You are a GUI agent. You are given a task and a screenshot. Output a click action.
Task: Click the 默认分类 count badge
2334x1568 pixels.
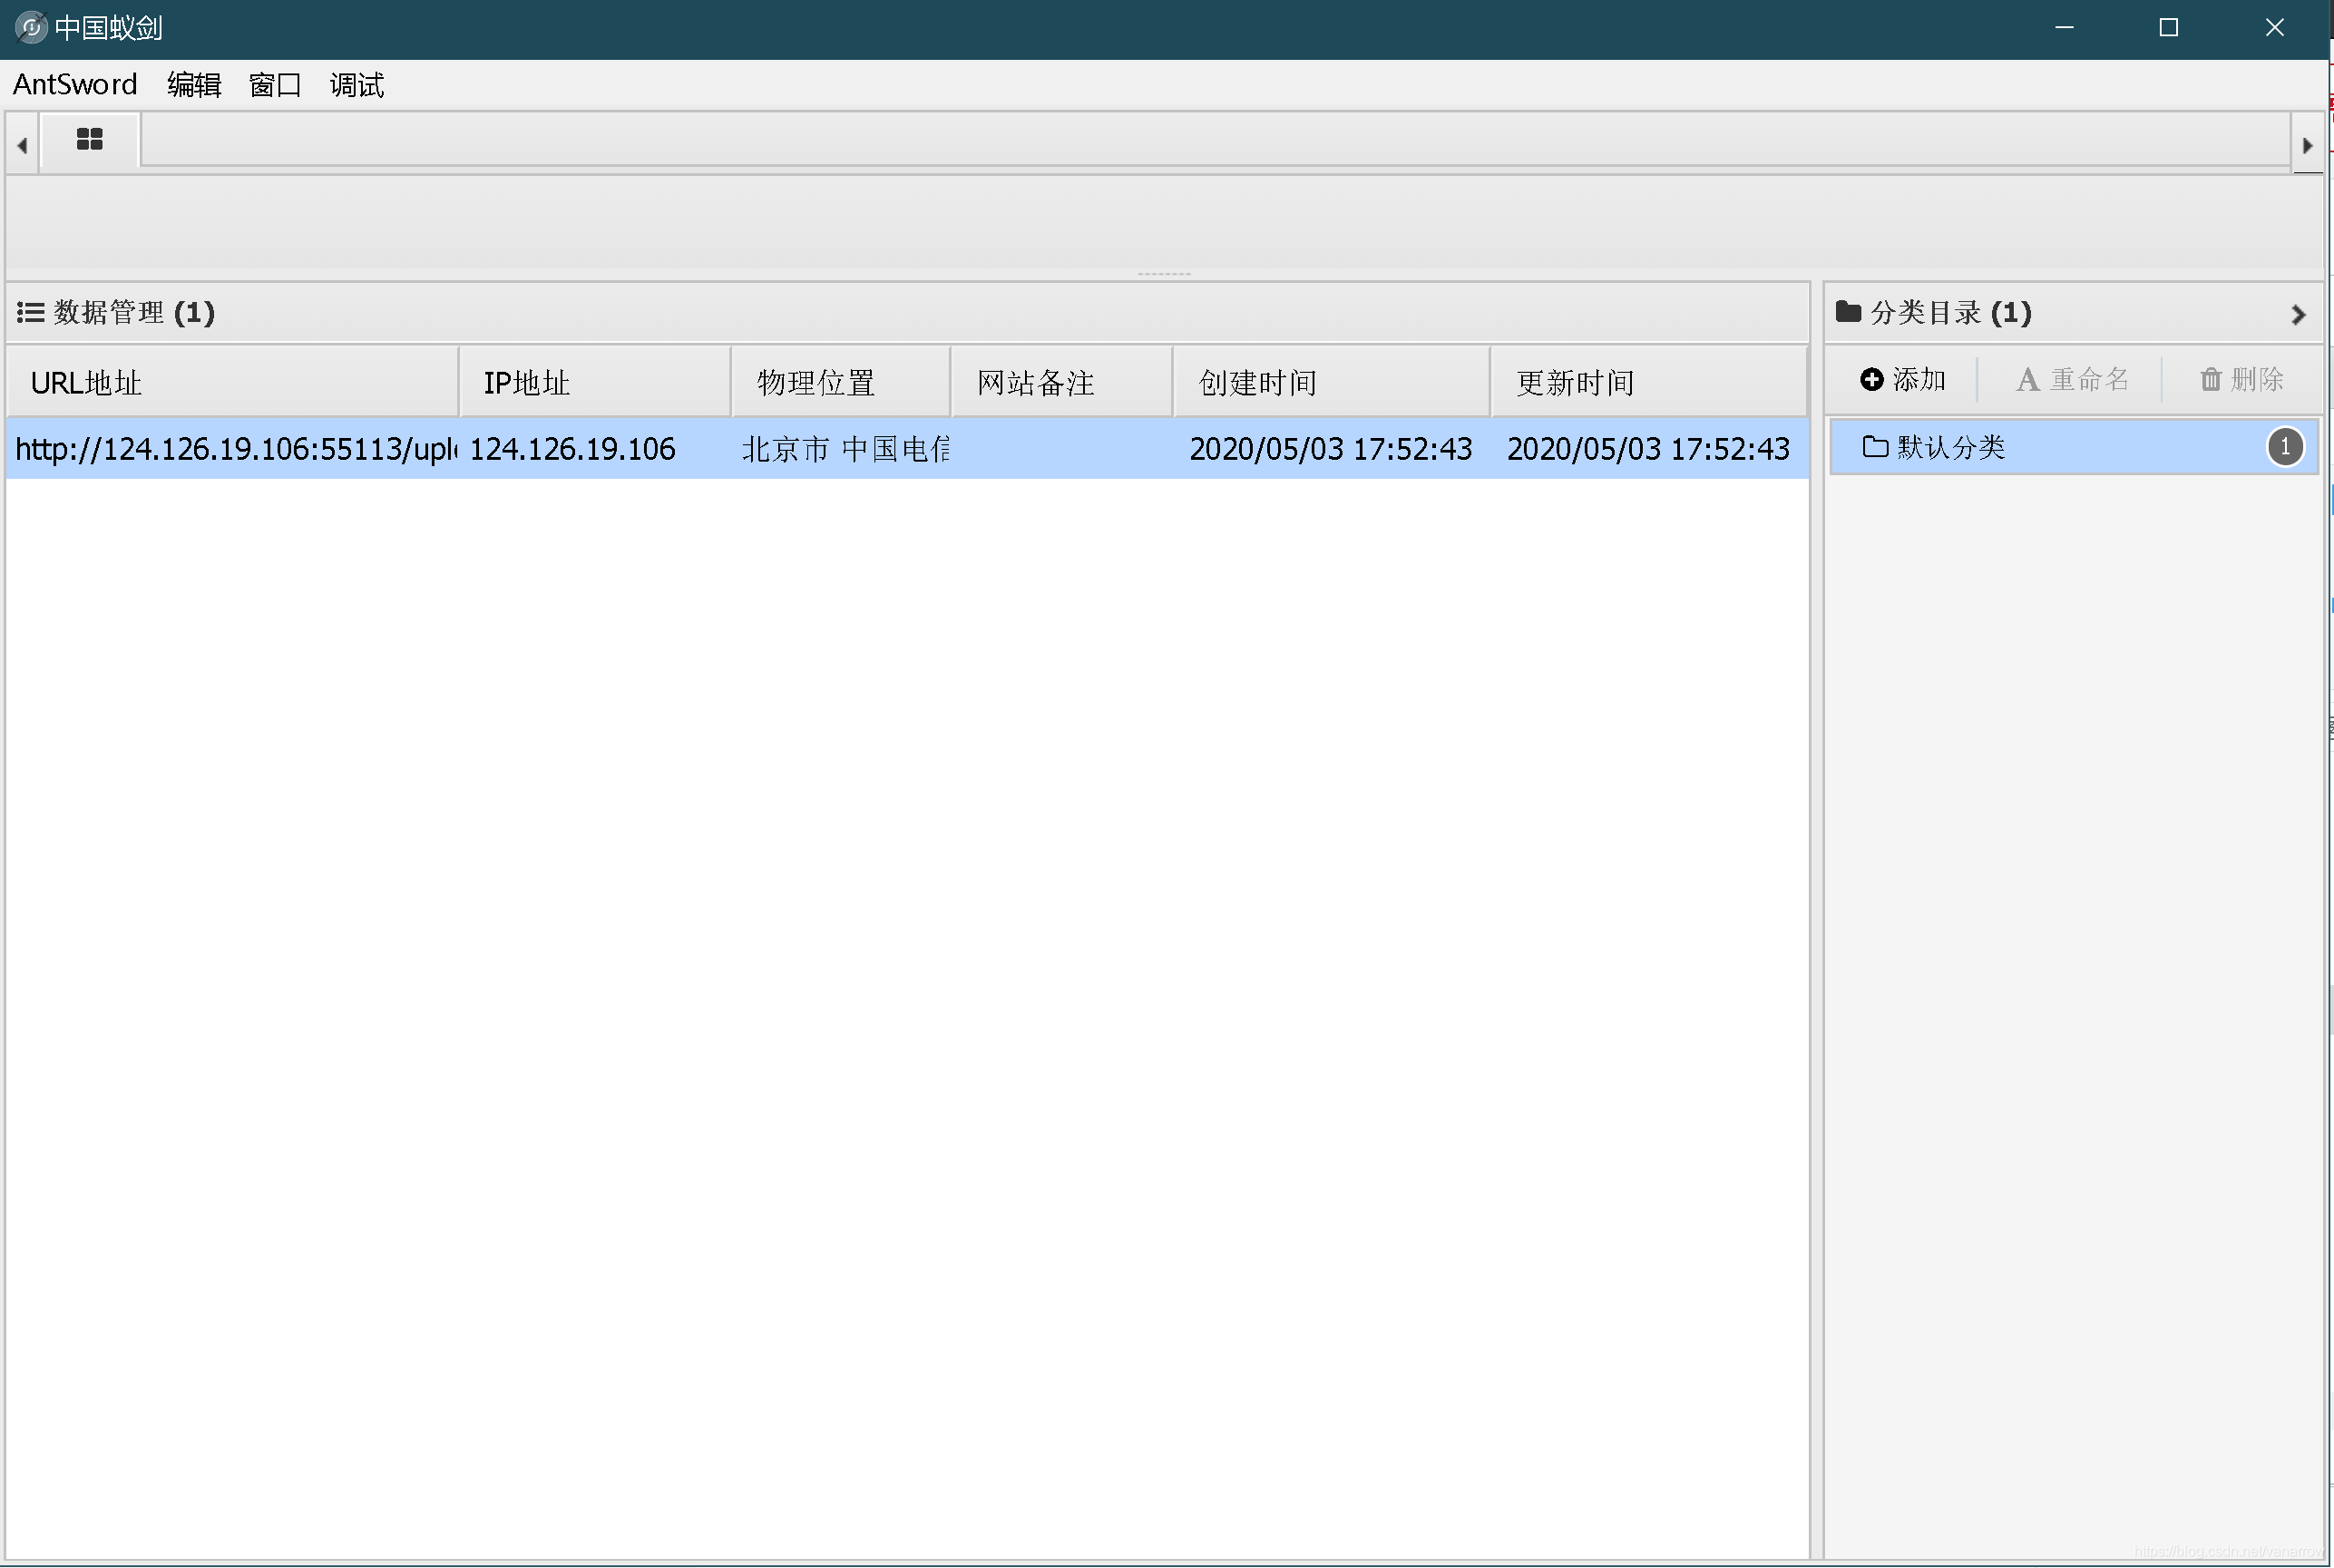tap(2284, 447)
